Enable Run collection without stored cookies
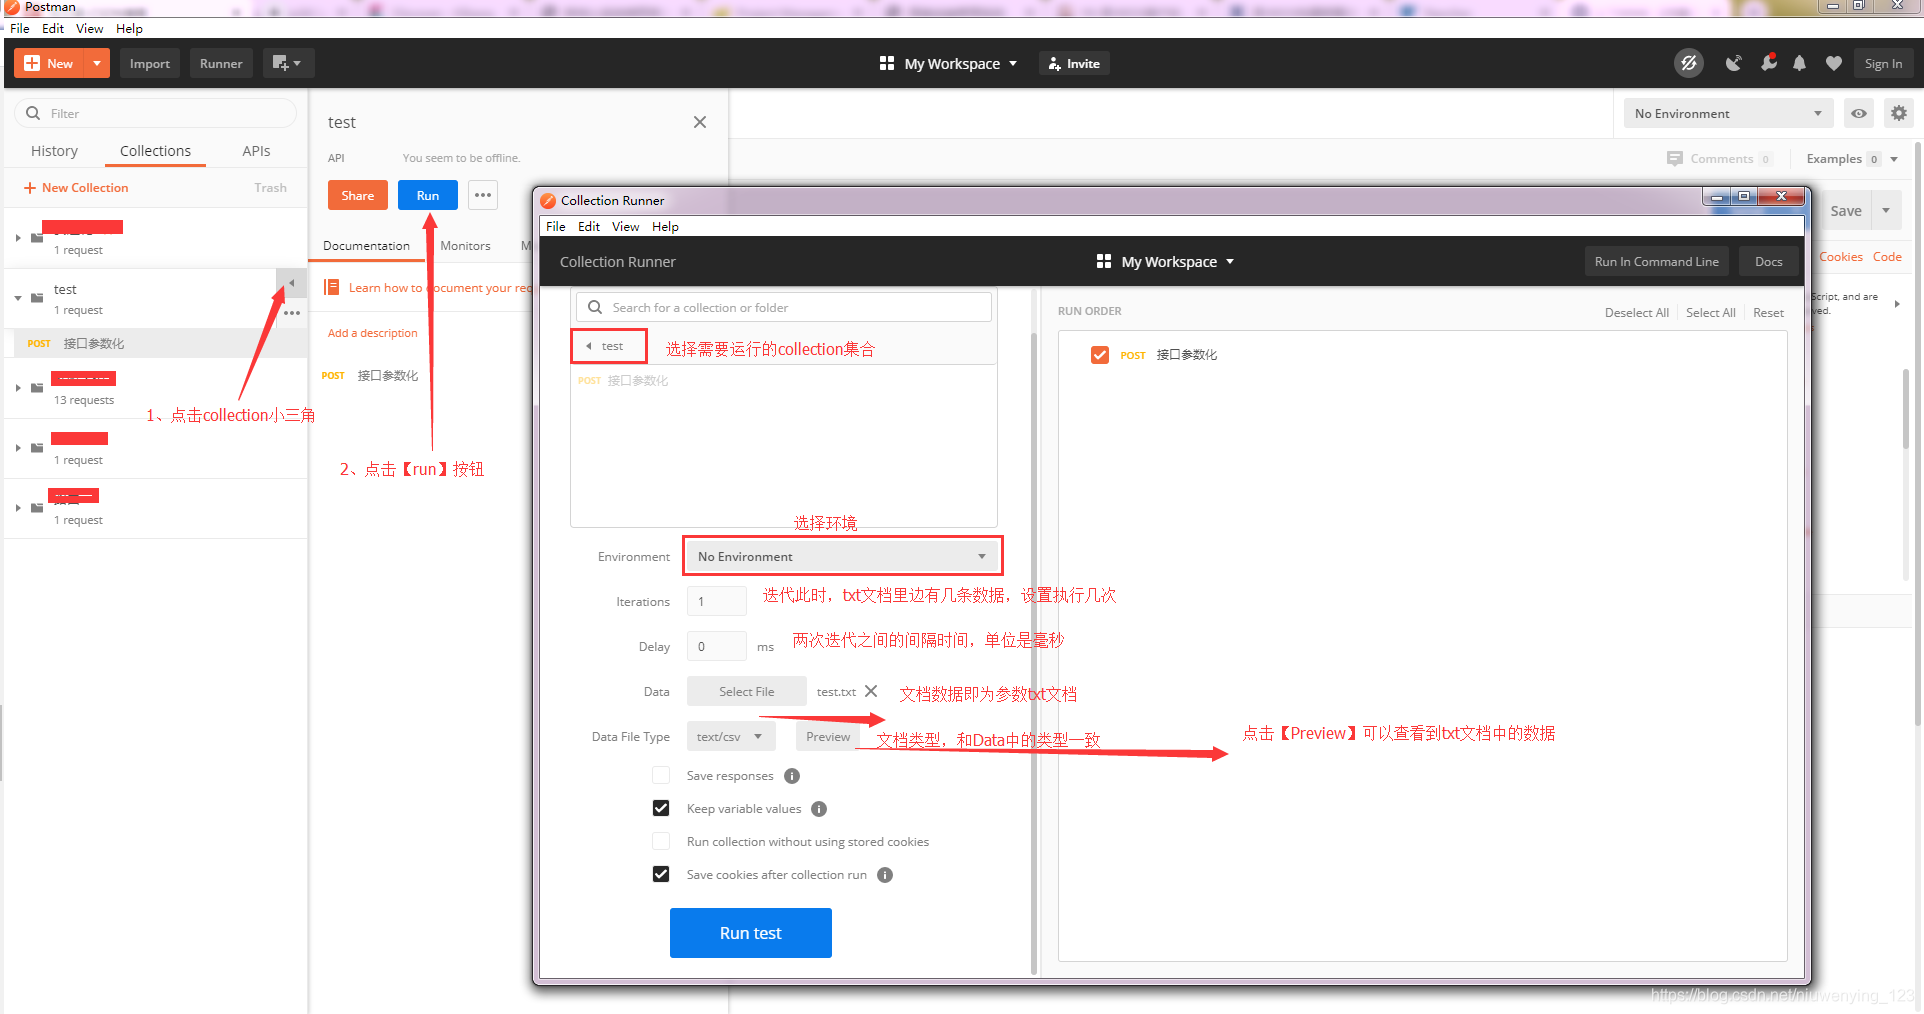1924x1014 pixels. pos(661,841)
